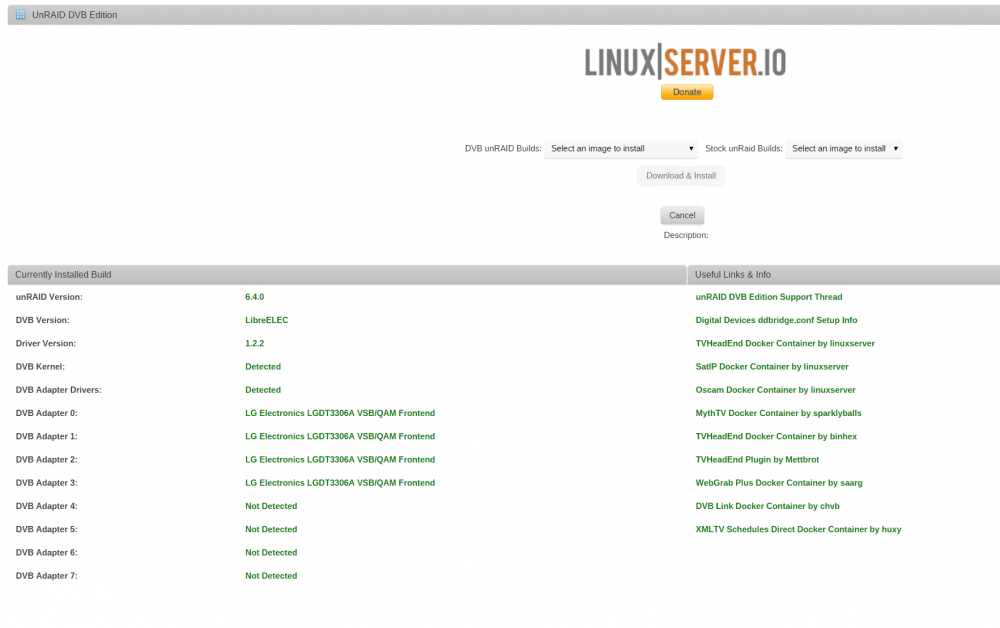Click the Cancel button

pos(682,215)
